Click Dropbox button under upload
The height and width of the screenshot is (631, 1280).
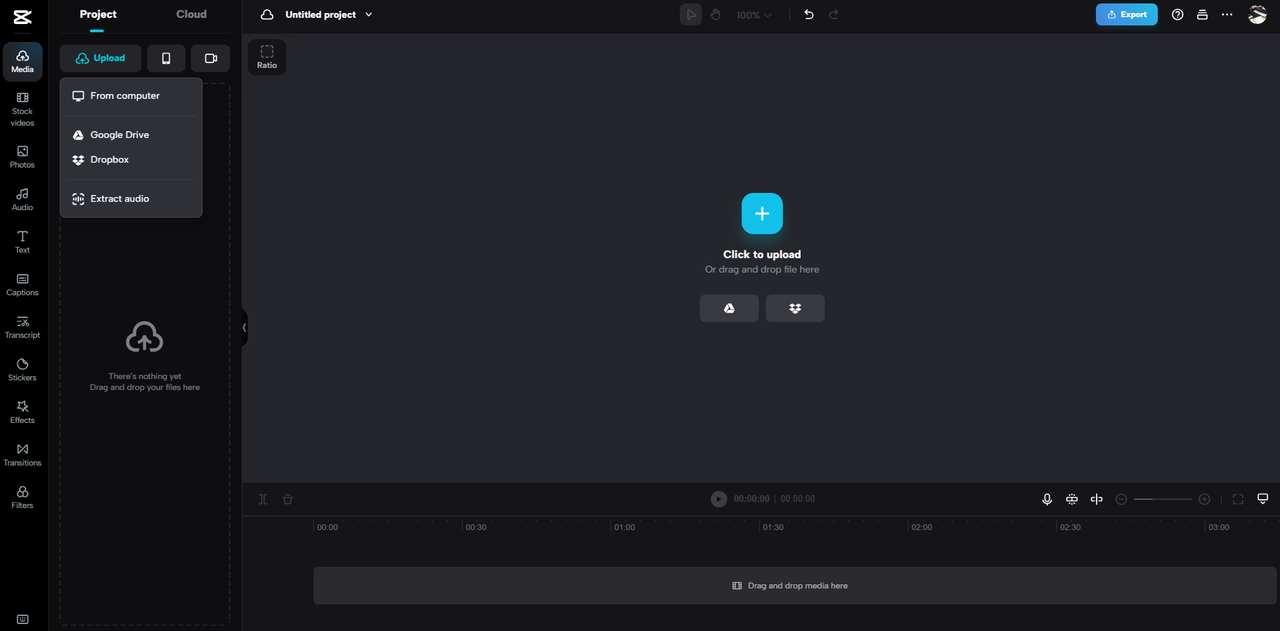[x=795, y=308]
